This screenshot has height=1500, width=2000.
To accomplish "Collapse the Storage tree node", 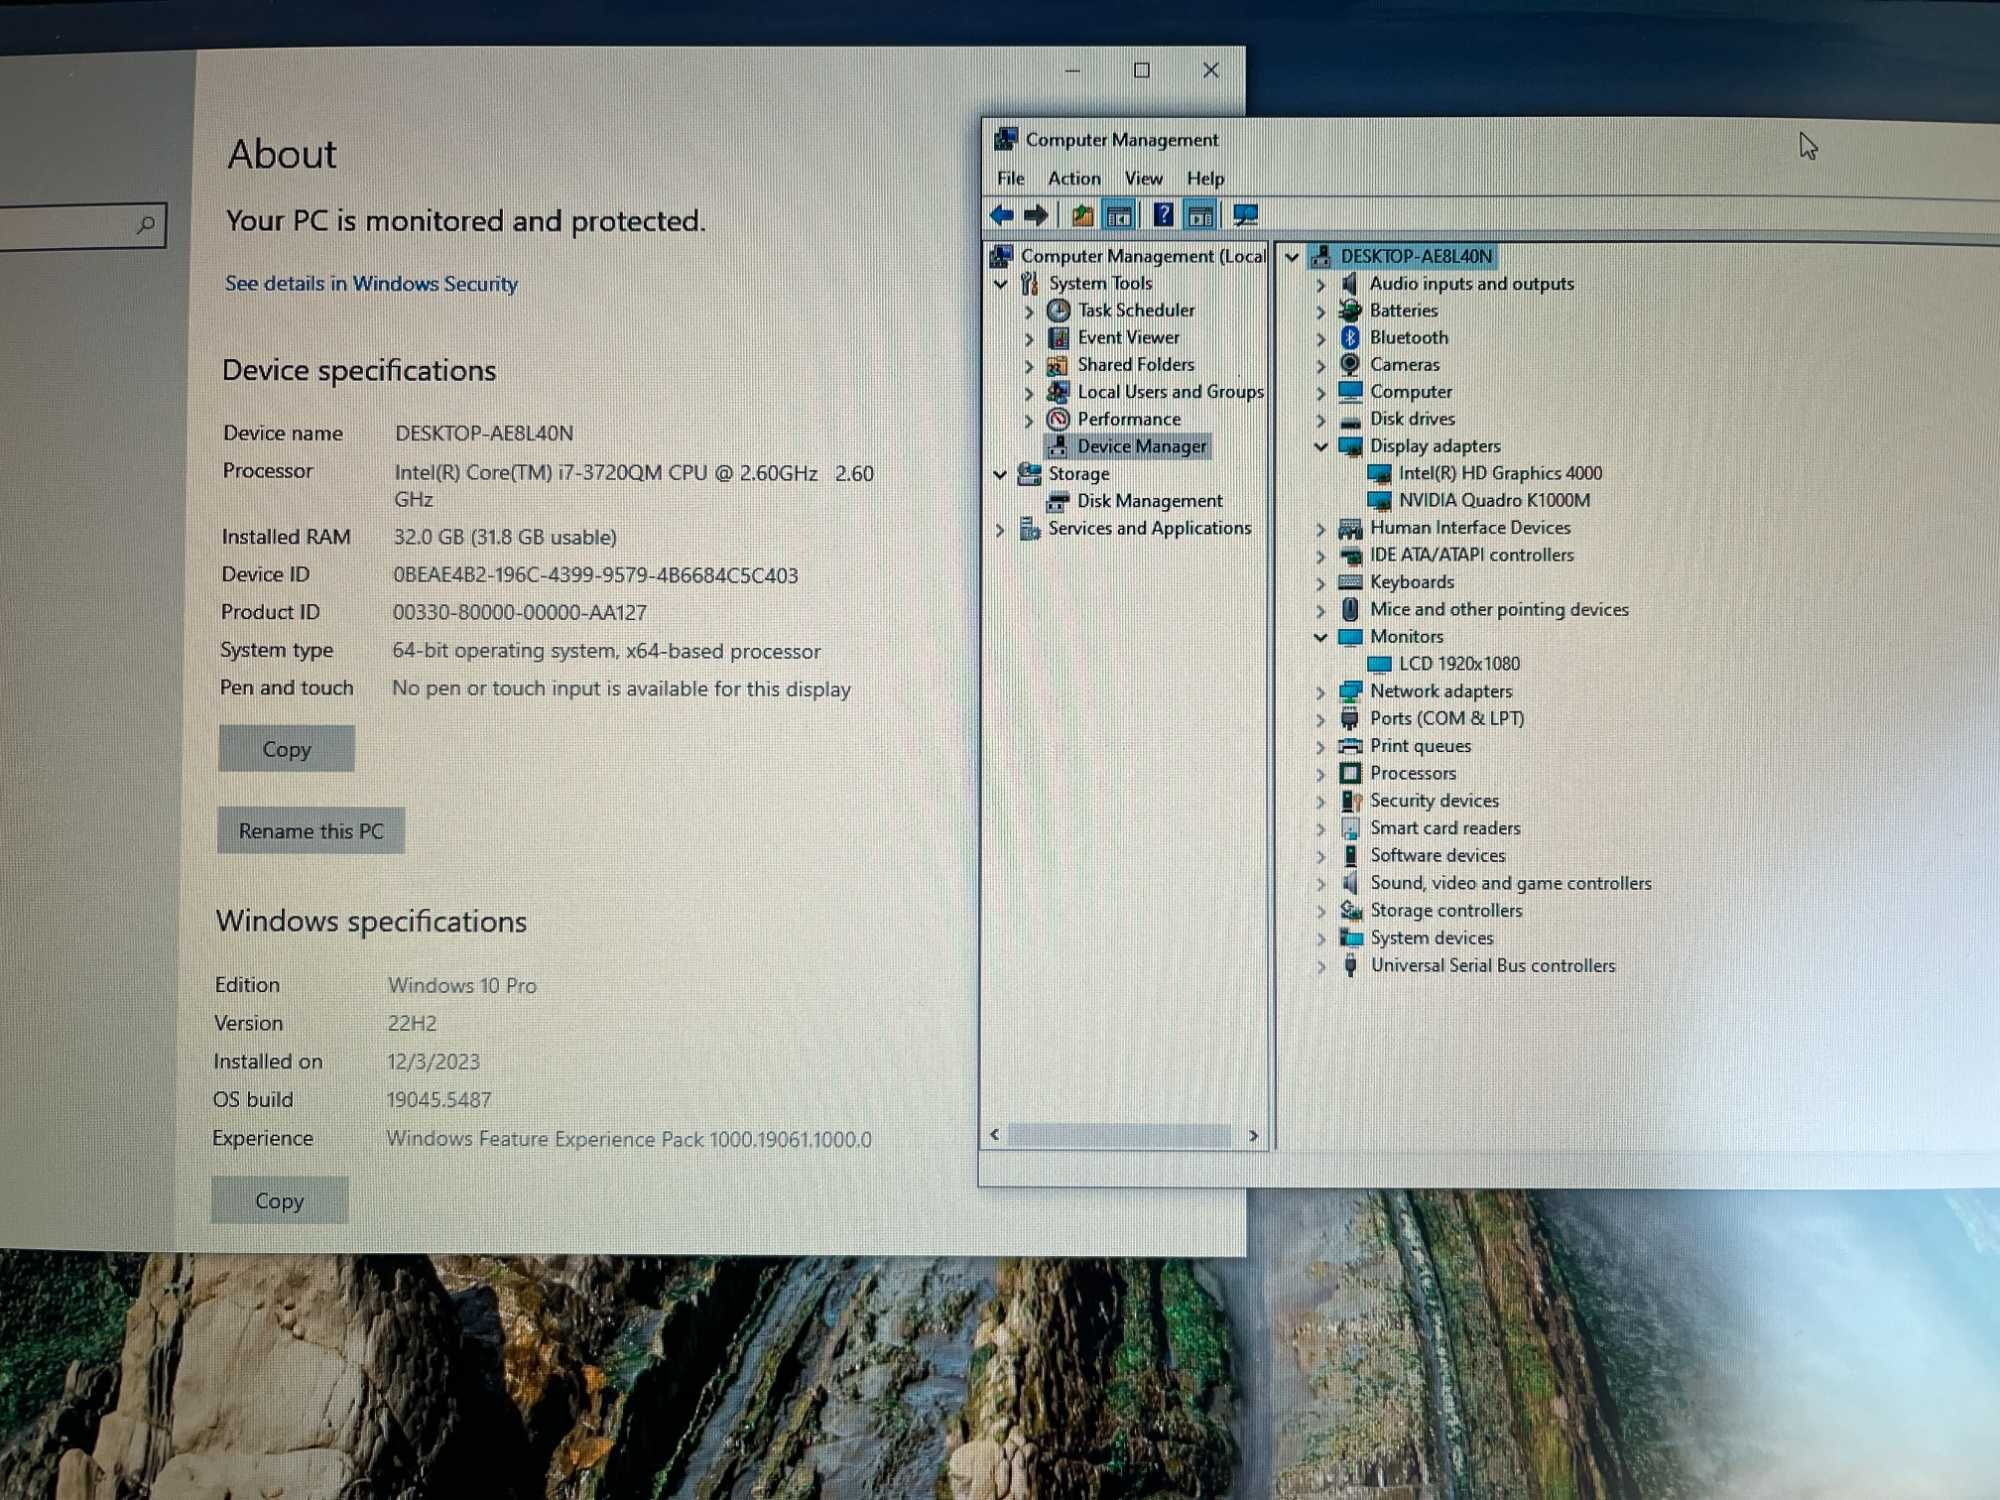I will click(x=1000, y=474).
